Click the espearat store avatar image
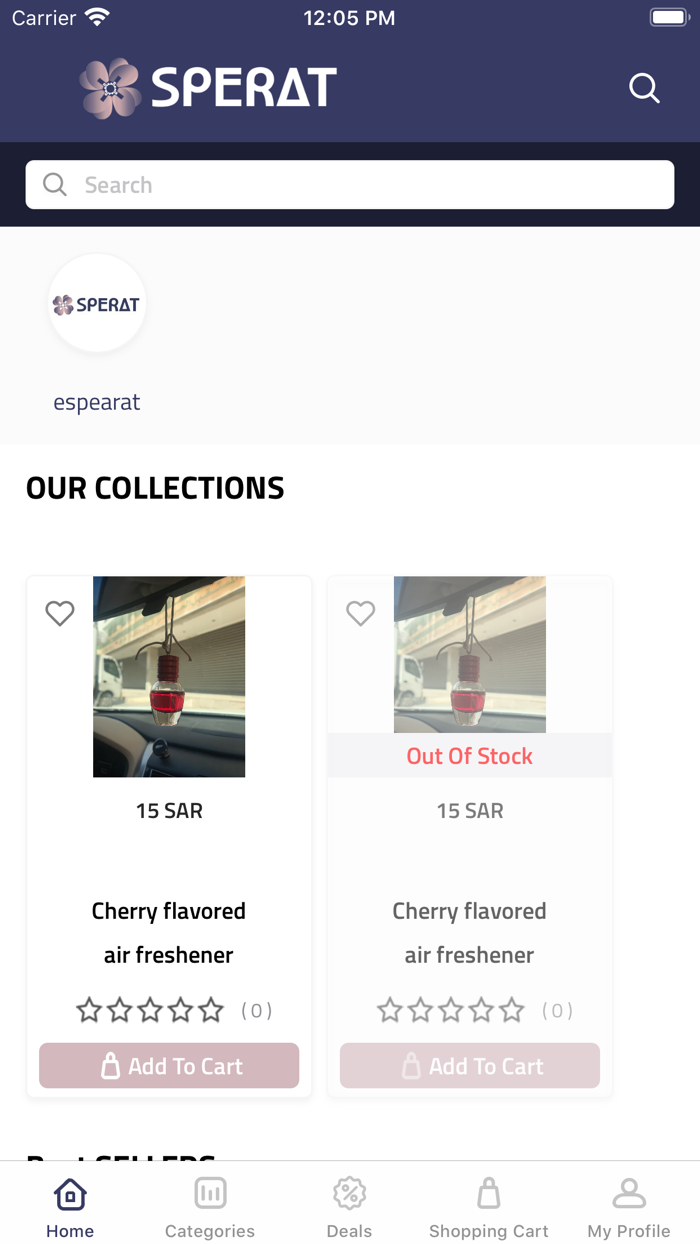The image size is (700, 1244). 97,303
